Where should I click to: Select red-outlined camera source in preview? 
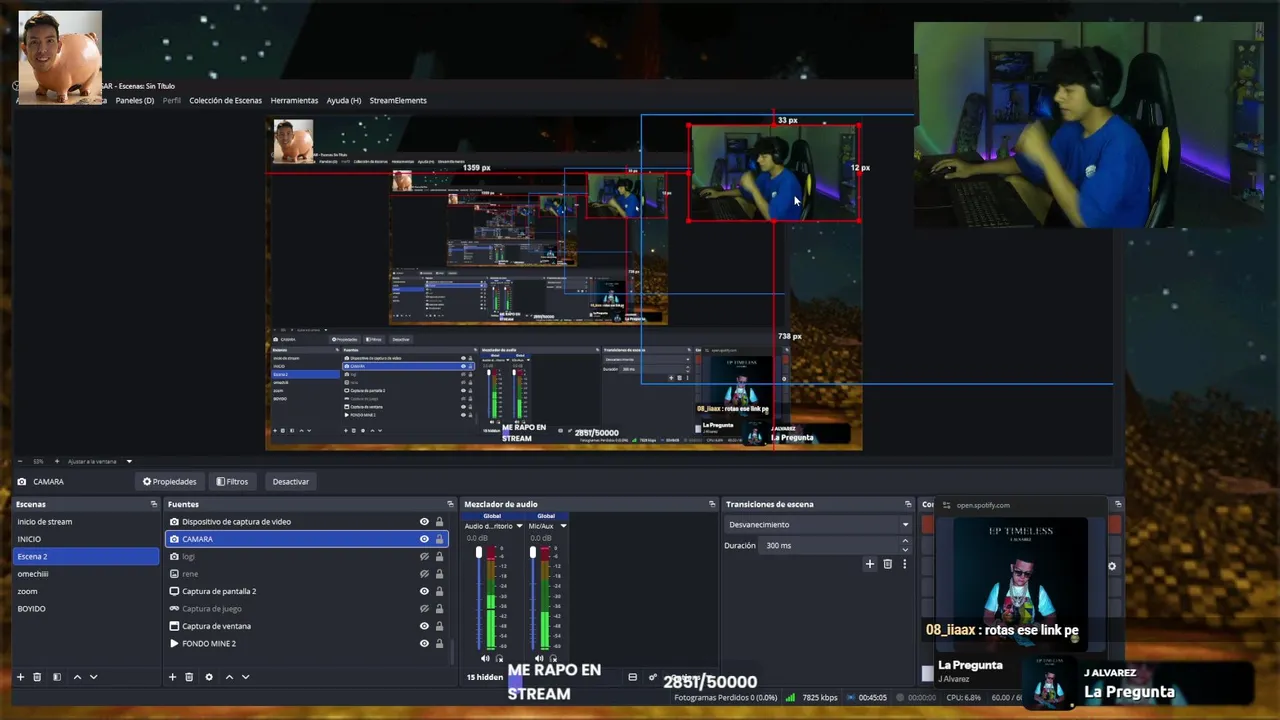coord(773,173)
